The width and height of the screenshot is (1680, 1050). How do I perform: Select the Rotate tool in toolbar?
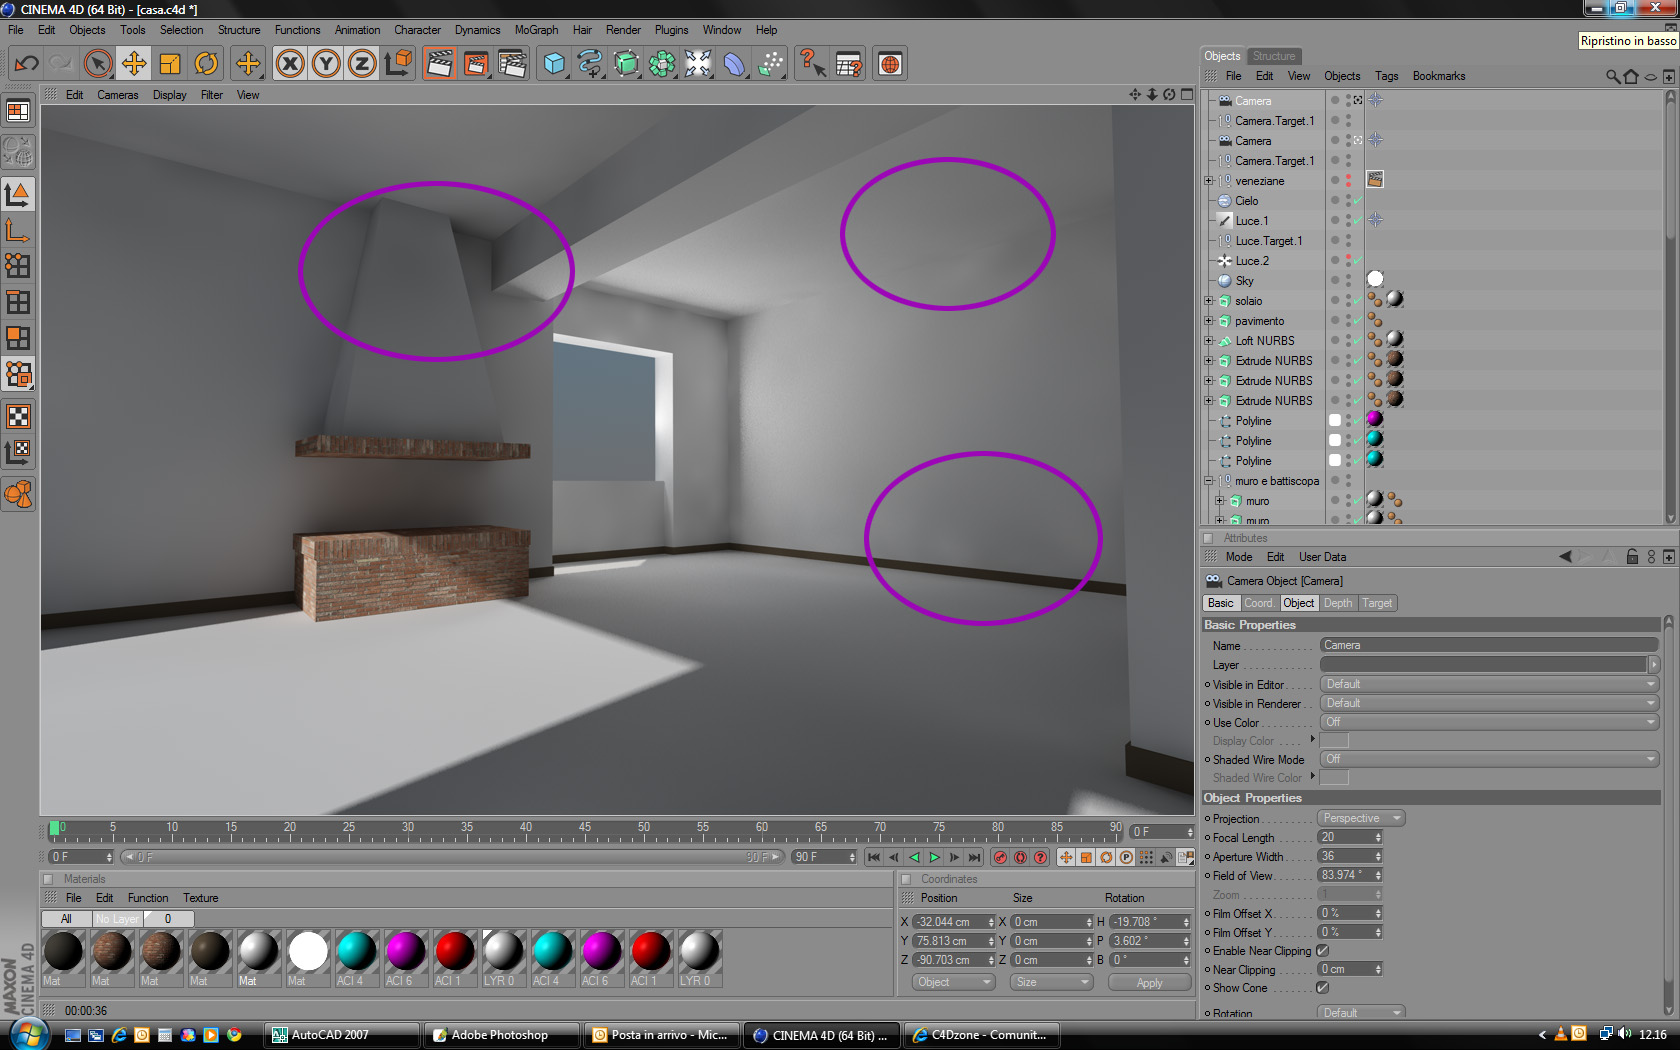(x=206, y=64)
